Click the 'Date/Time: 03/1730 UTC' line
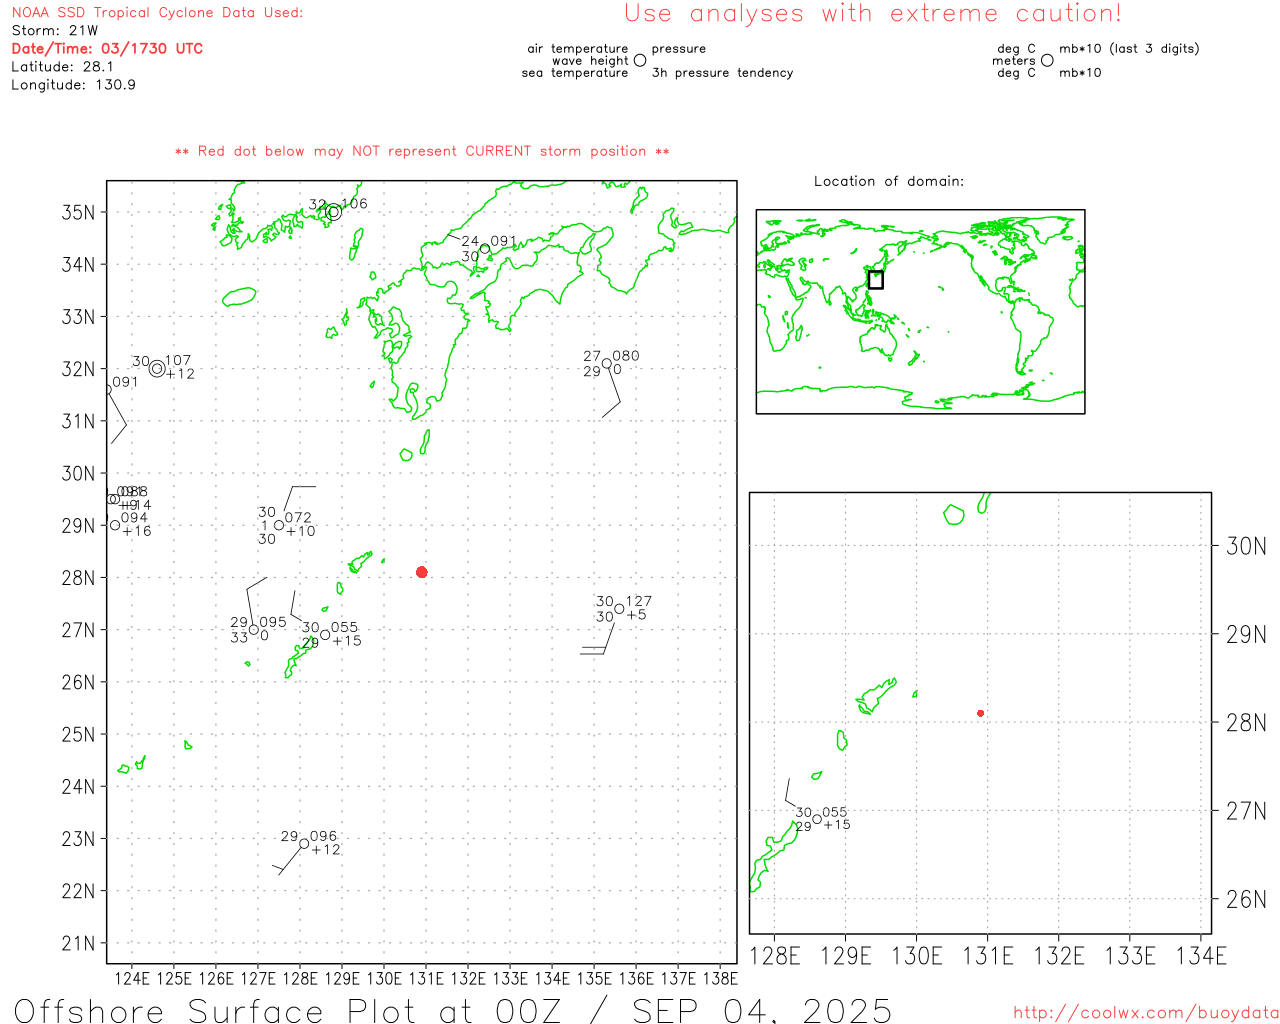1280x1024 pixels. coord(107,48)
